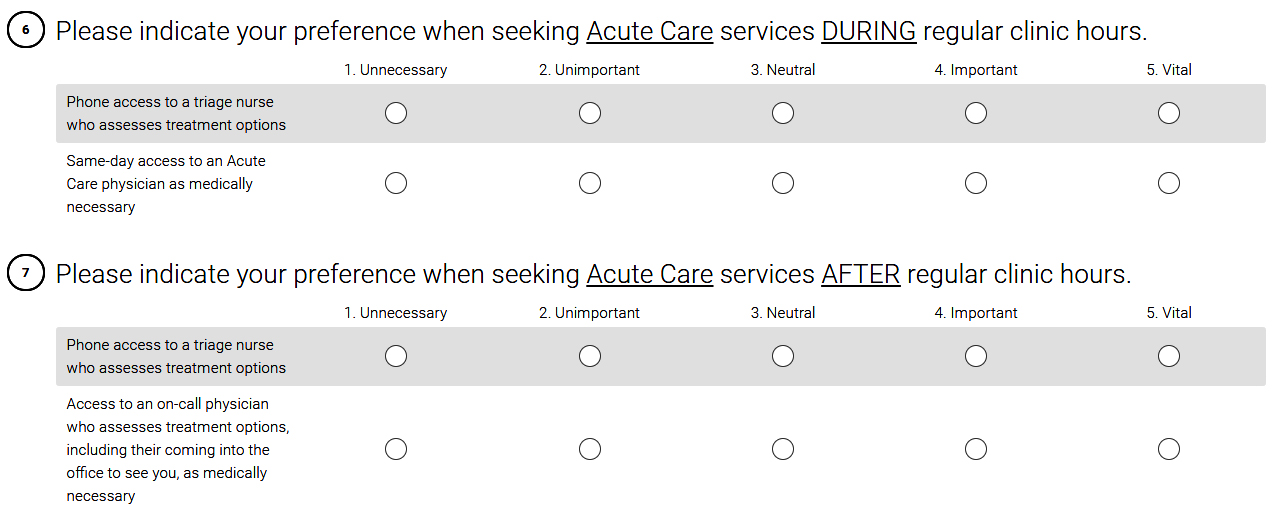The width and height of the screenshot is (1273, 521).
Task: Rate on-call physician access as Vital
Action: (1169, 449)
